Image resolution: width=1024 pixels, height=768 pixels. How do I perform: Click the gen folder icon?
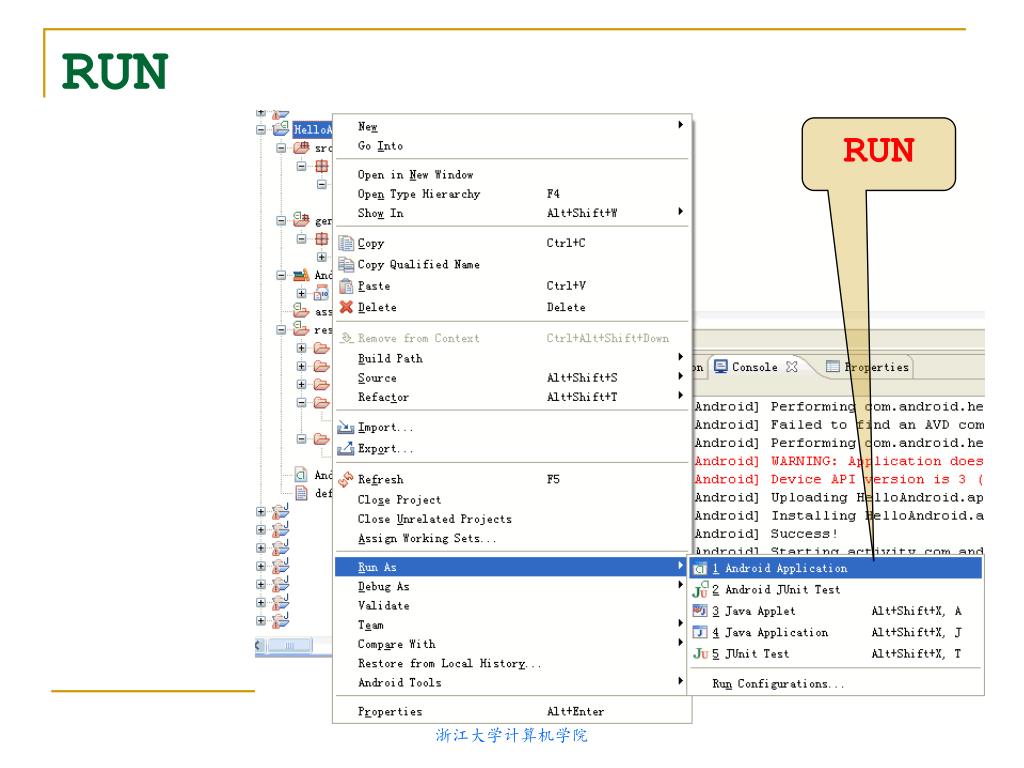301,219
